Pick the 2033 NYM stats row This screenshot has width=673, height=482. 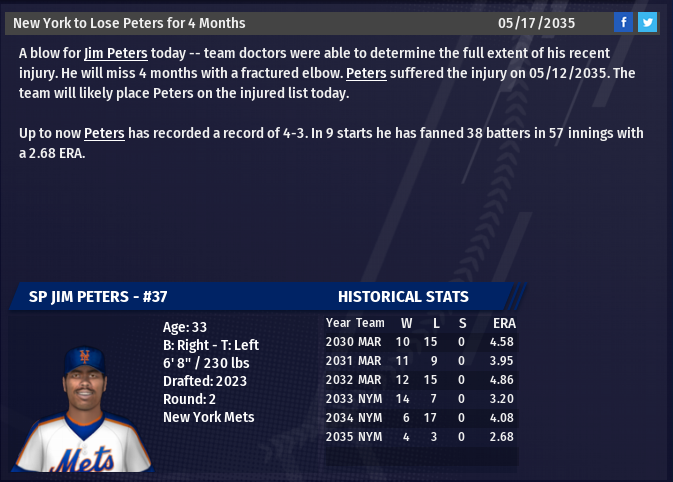pos(420,399)
